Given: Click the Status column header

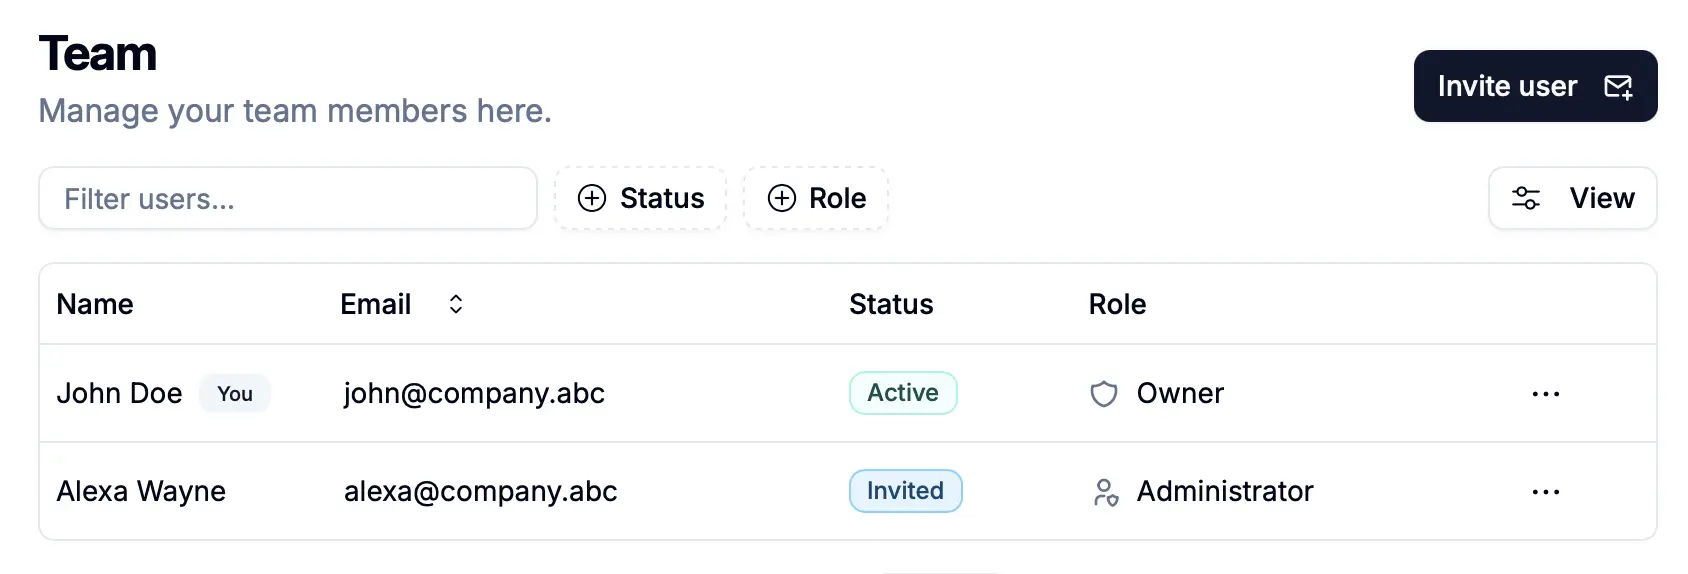Looking at the screenshot, I should (890, 305).
